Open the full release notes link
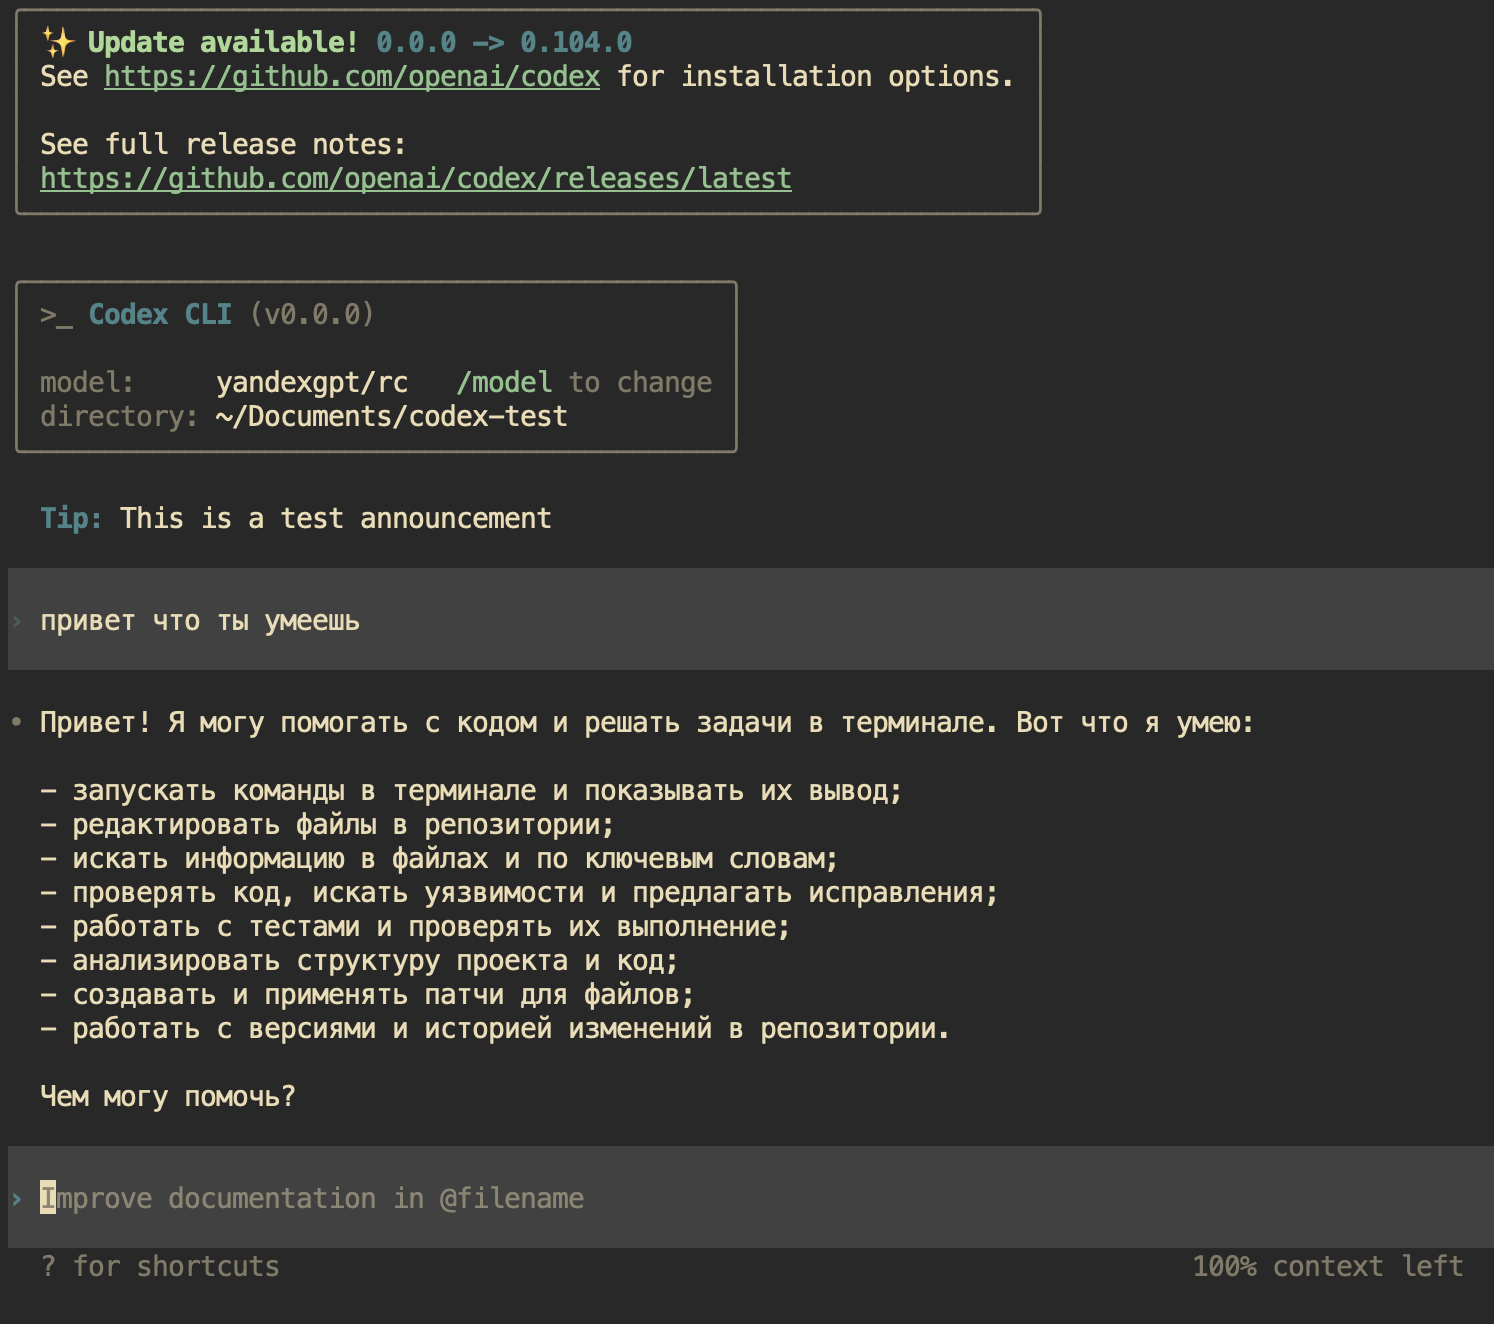Image resolution: width=1494 pixels, height=1324 pixels. pyautogui.click(x=415, y=178)
